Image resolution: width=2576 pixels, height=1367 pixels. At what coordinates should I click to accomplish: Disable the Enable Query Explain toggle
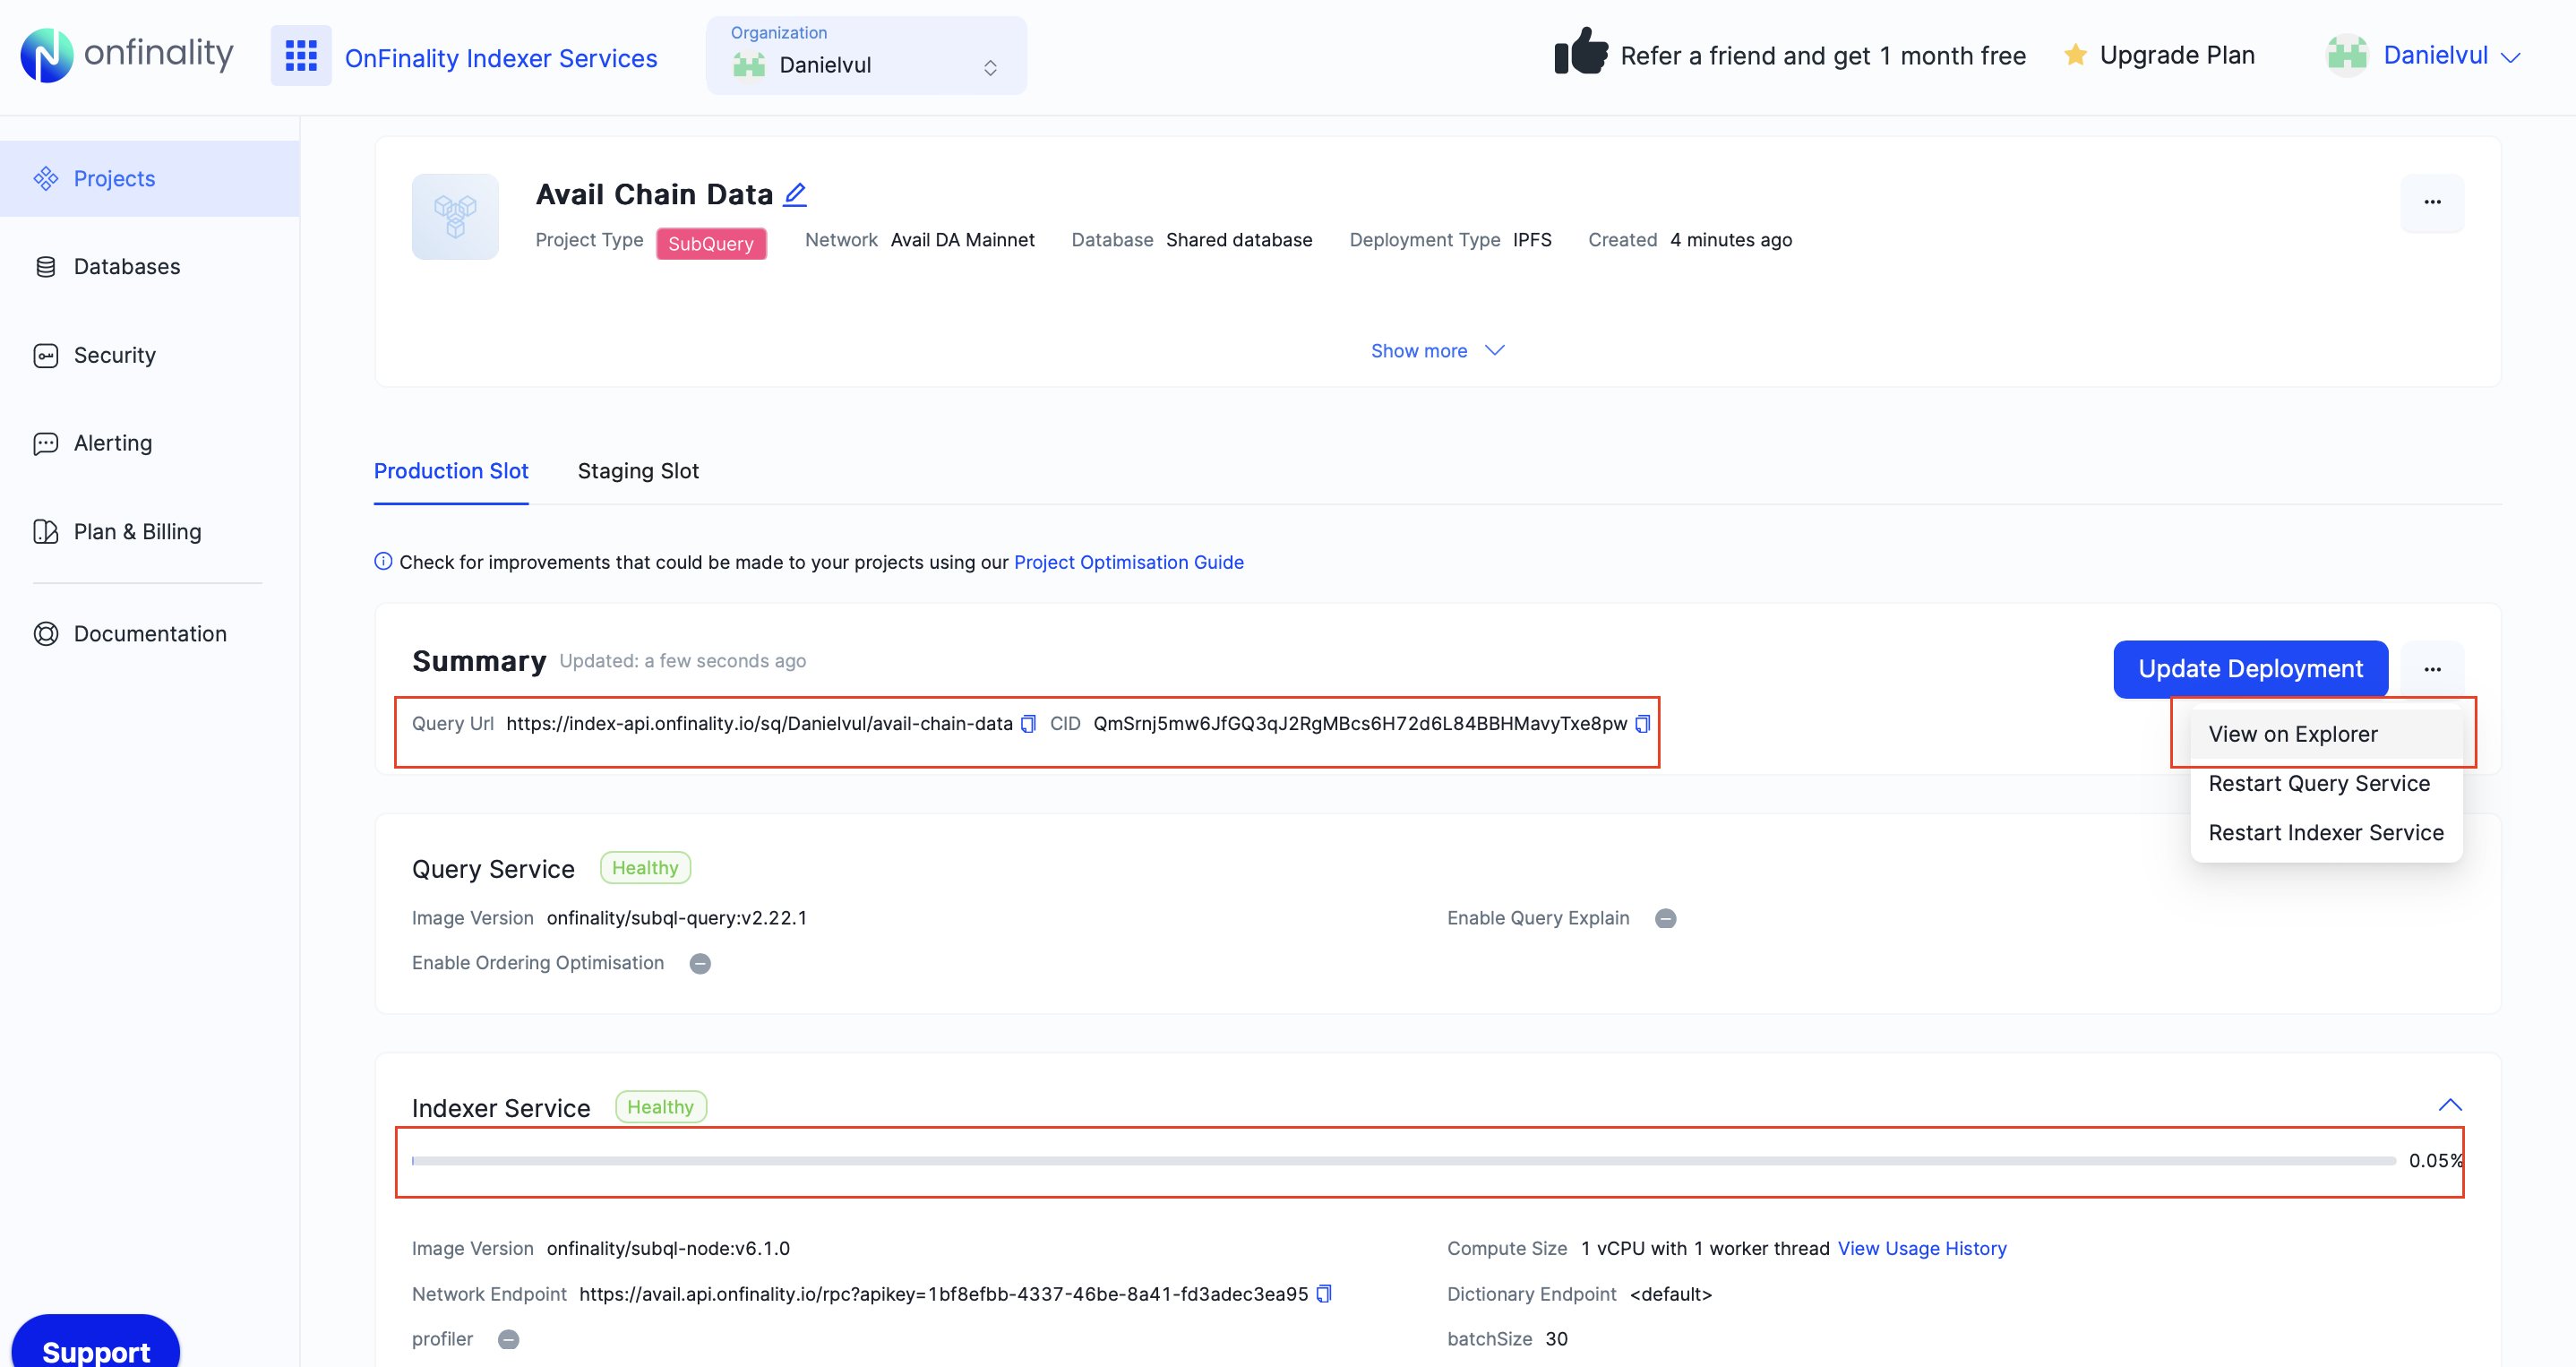[x=1665, y=918]
